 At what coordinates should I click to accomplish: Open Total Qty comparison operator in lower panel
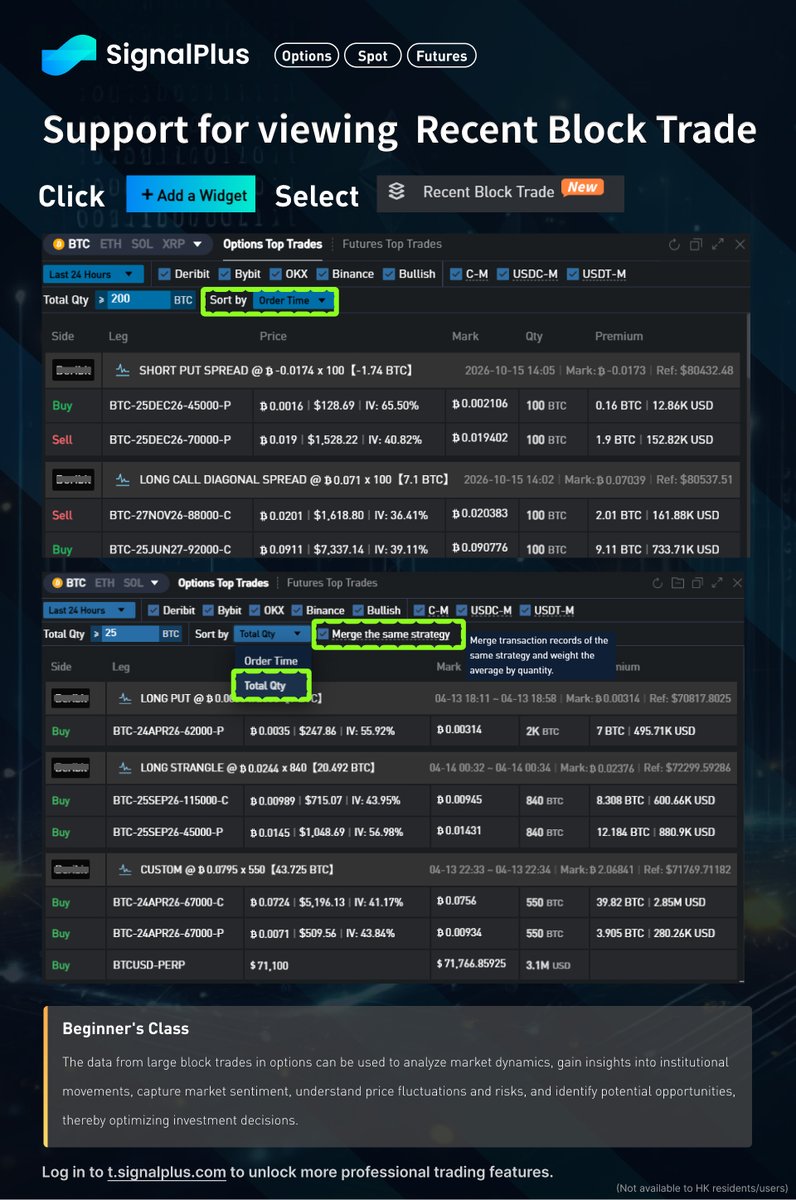(x=96, y=634)
